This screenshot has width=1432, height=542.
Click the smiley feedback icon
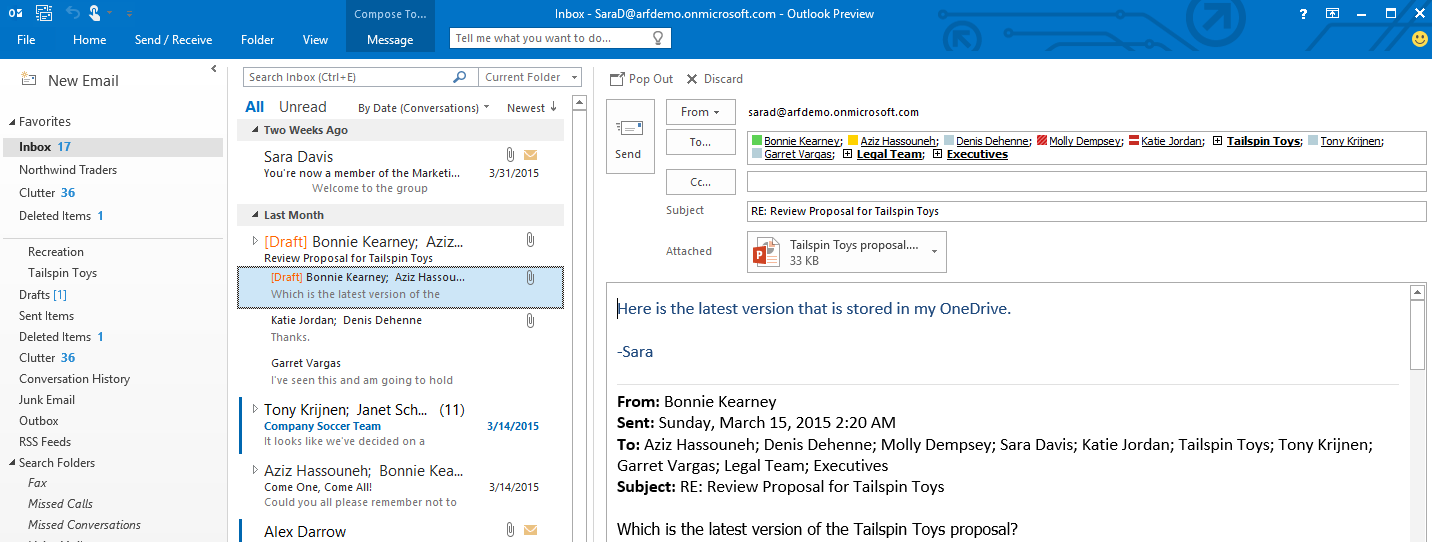(1419, 39)
